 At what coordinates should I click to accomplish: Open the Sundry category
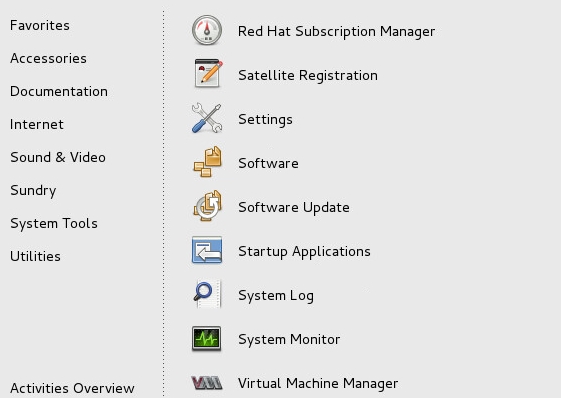click(33, 190)
